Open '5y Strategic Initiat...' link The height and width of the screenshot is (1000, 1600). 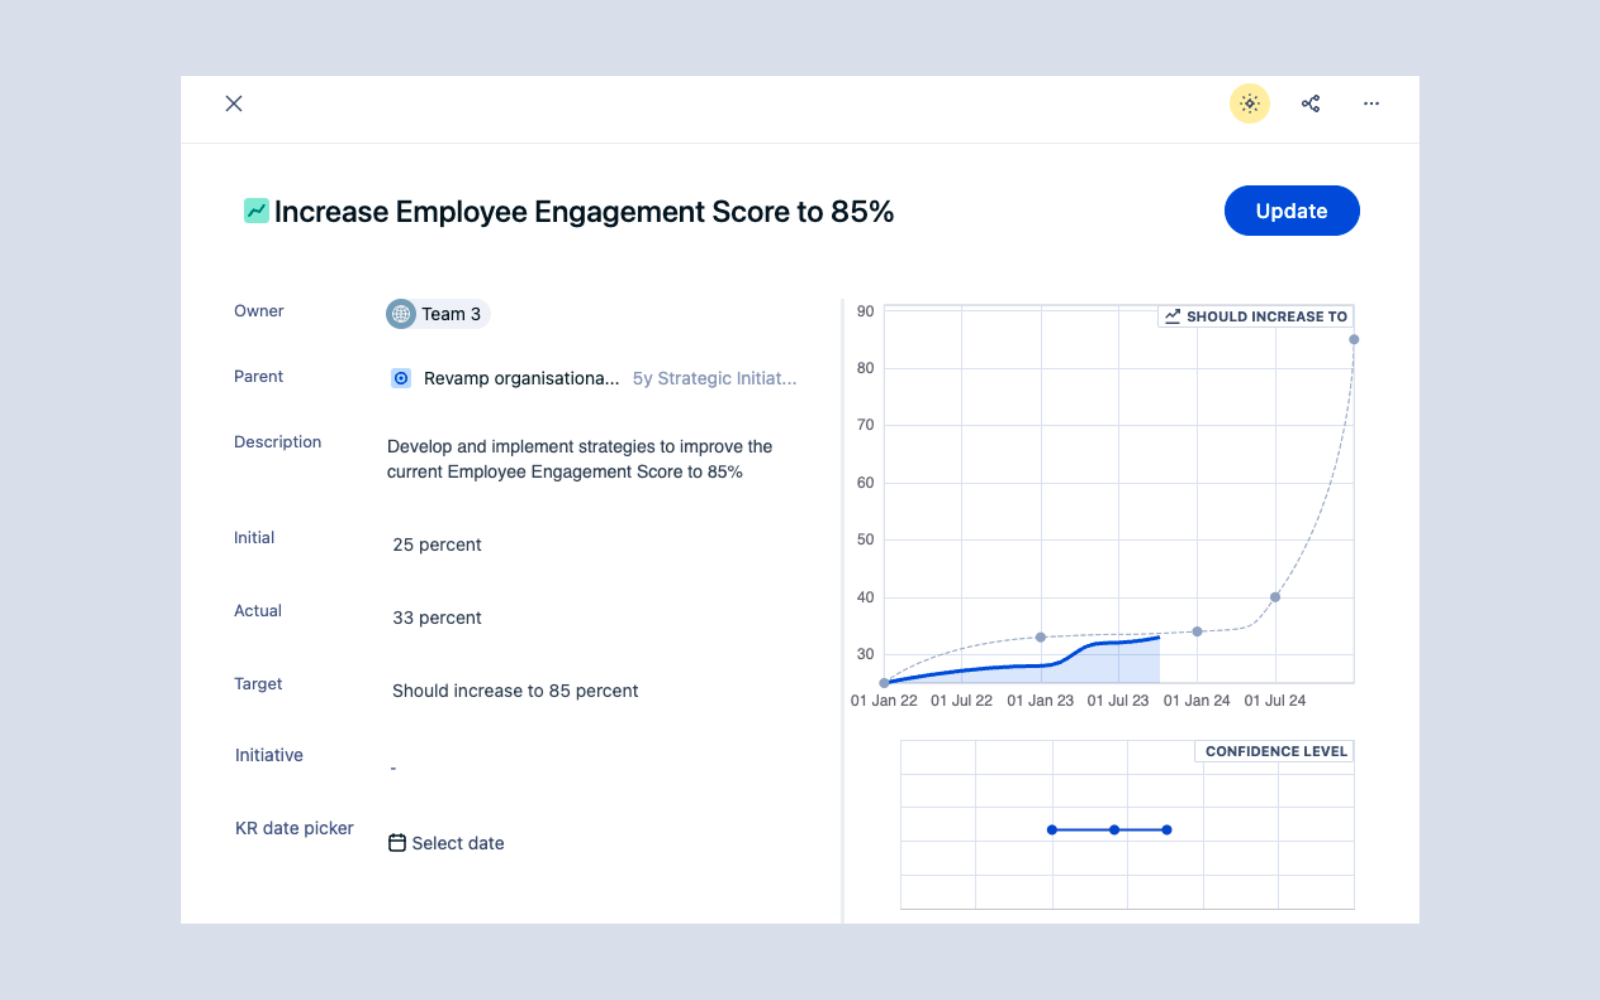[714, 378]
